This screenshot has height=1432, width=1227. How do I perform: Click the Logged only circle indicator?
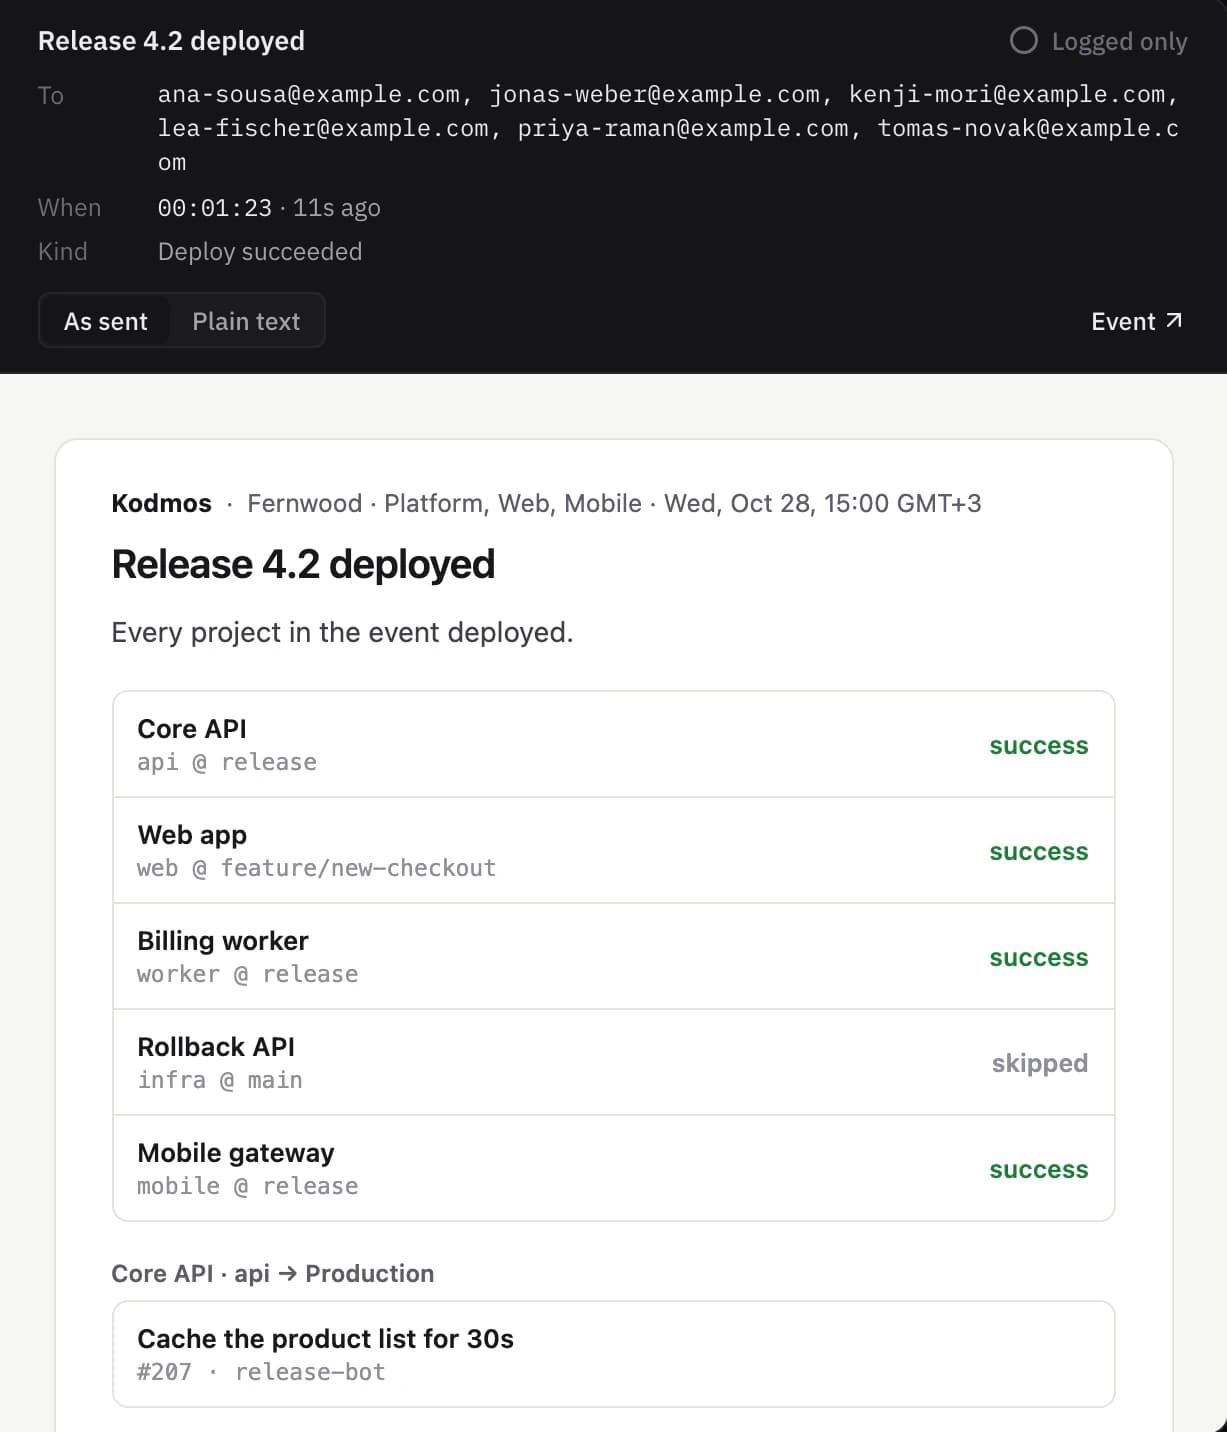pos(1023,41)
